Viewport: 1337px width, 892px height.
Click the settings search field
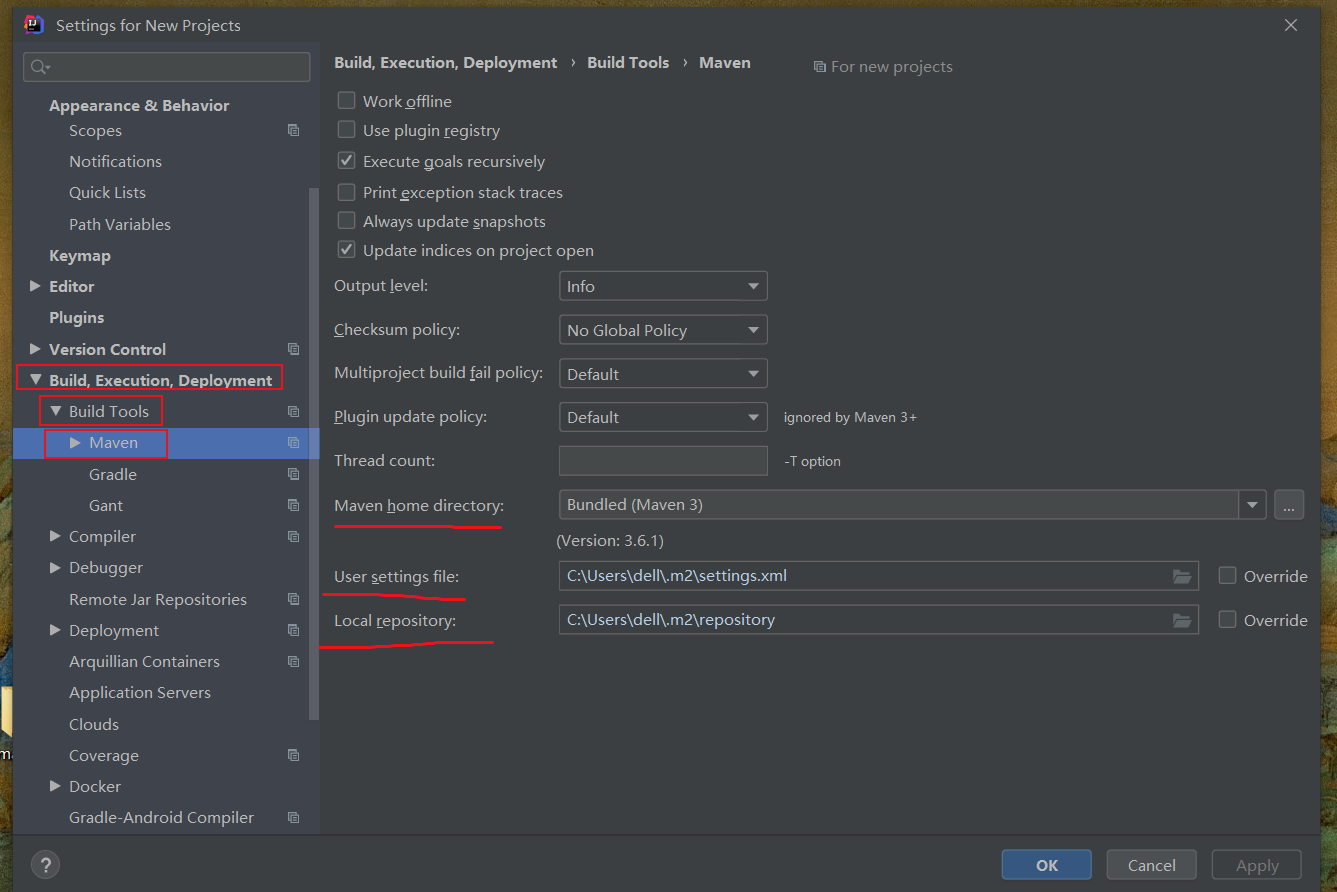click(167, 67)
